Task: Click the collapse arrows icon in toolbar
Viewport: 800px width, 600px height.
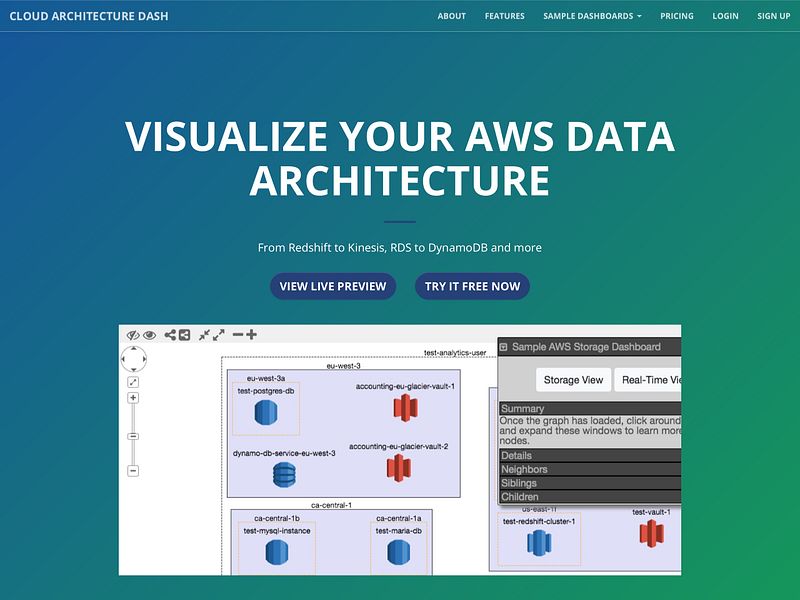Action: point(205,335)
